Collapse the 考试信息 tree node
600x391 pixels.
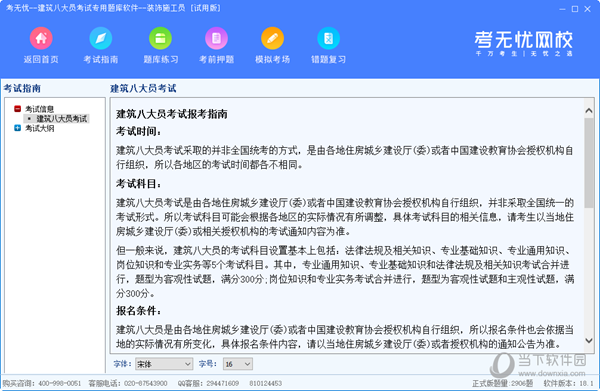[x=17, y=109]
